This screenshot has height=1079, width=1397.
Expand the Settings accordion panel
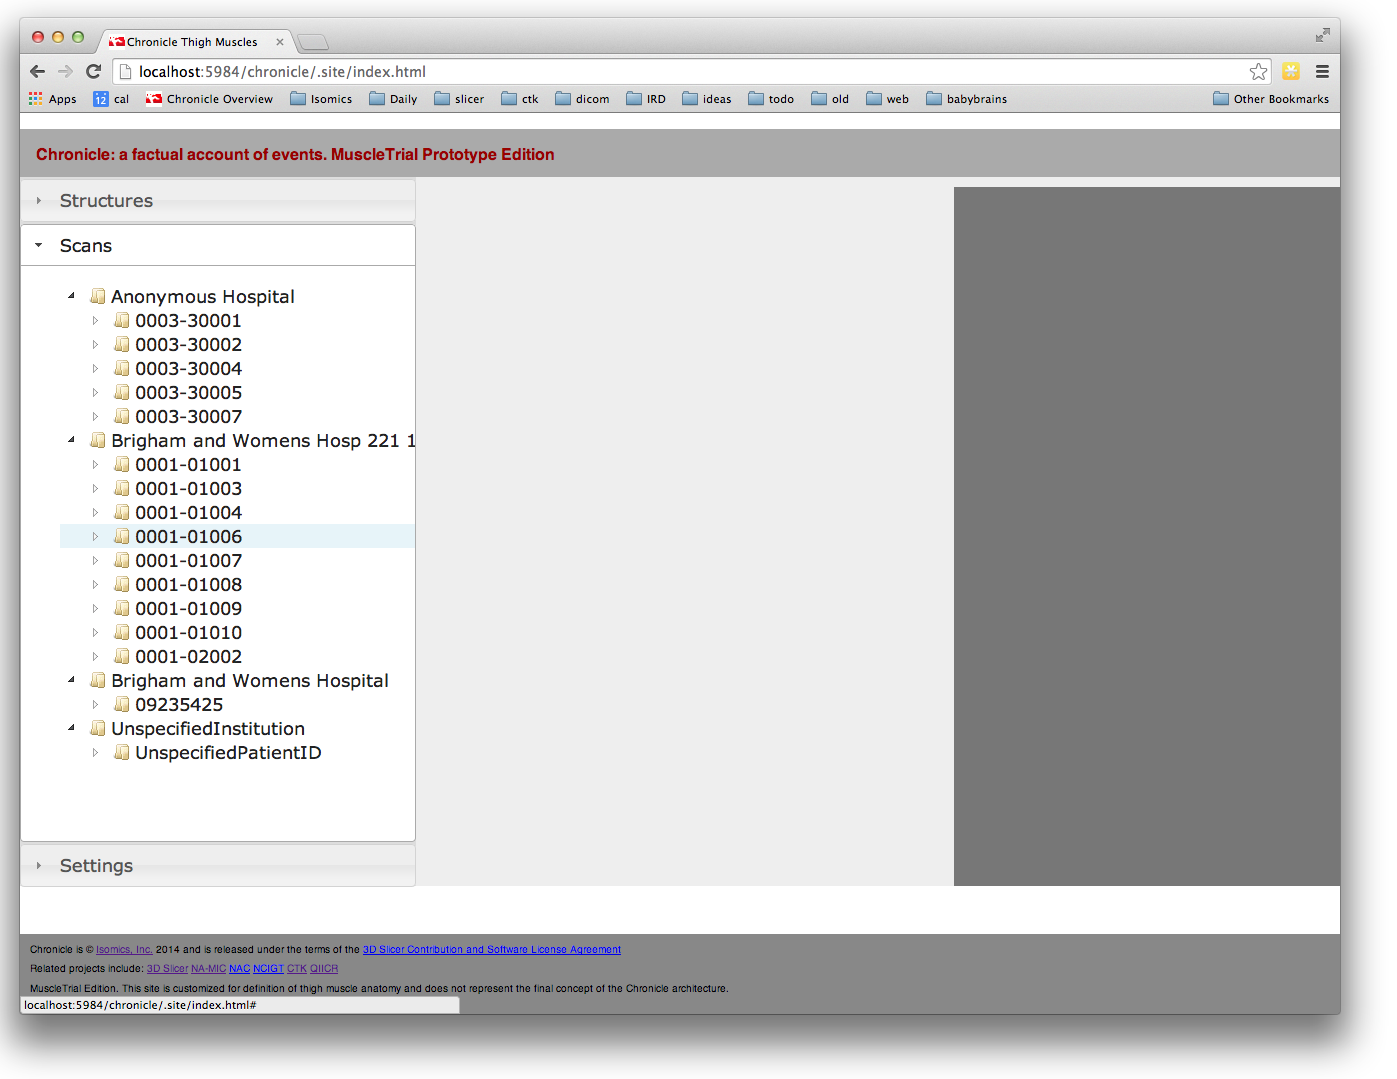(x=96, y=866)
